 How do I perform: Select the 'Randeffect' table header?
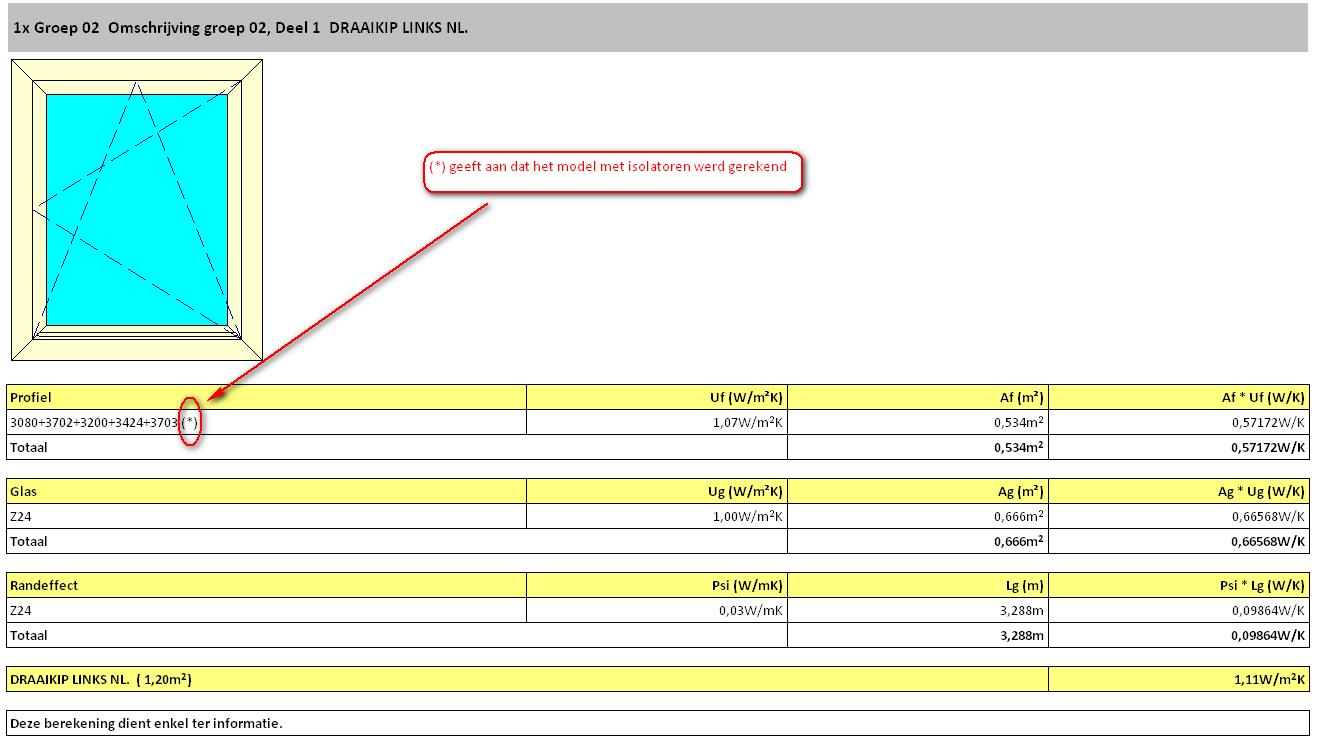(266, 585)
